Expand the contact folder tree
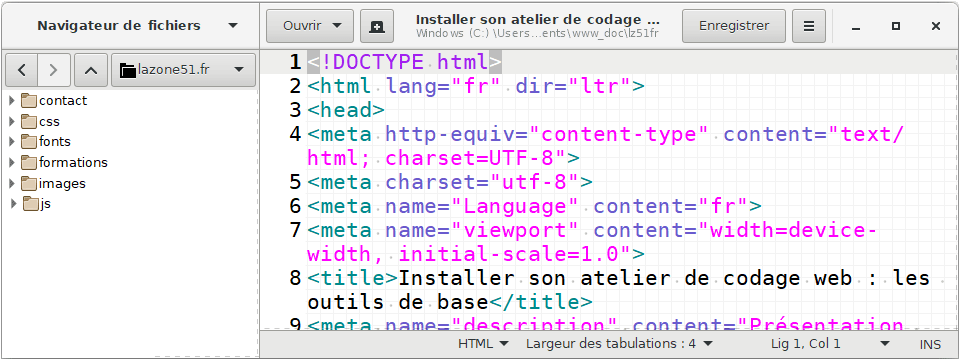 [x=12, y=100]
